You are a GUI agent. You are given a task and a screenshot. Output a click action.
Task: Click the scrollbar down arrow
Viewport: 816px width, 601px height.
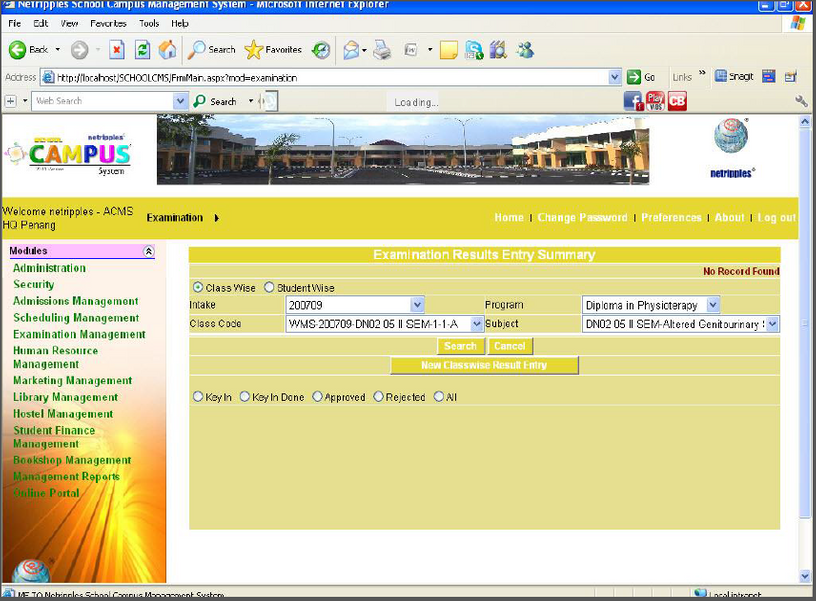(805, 576)
